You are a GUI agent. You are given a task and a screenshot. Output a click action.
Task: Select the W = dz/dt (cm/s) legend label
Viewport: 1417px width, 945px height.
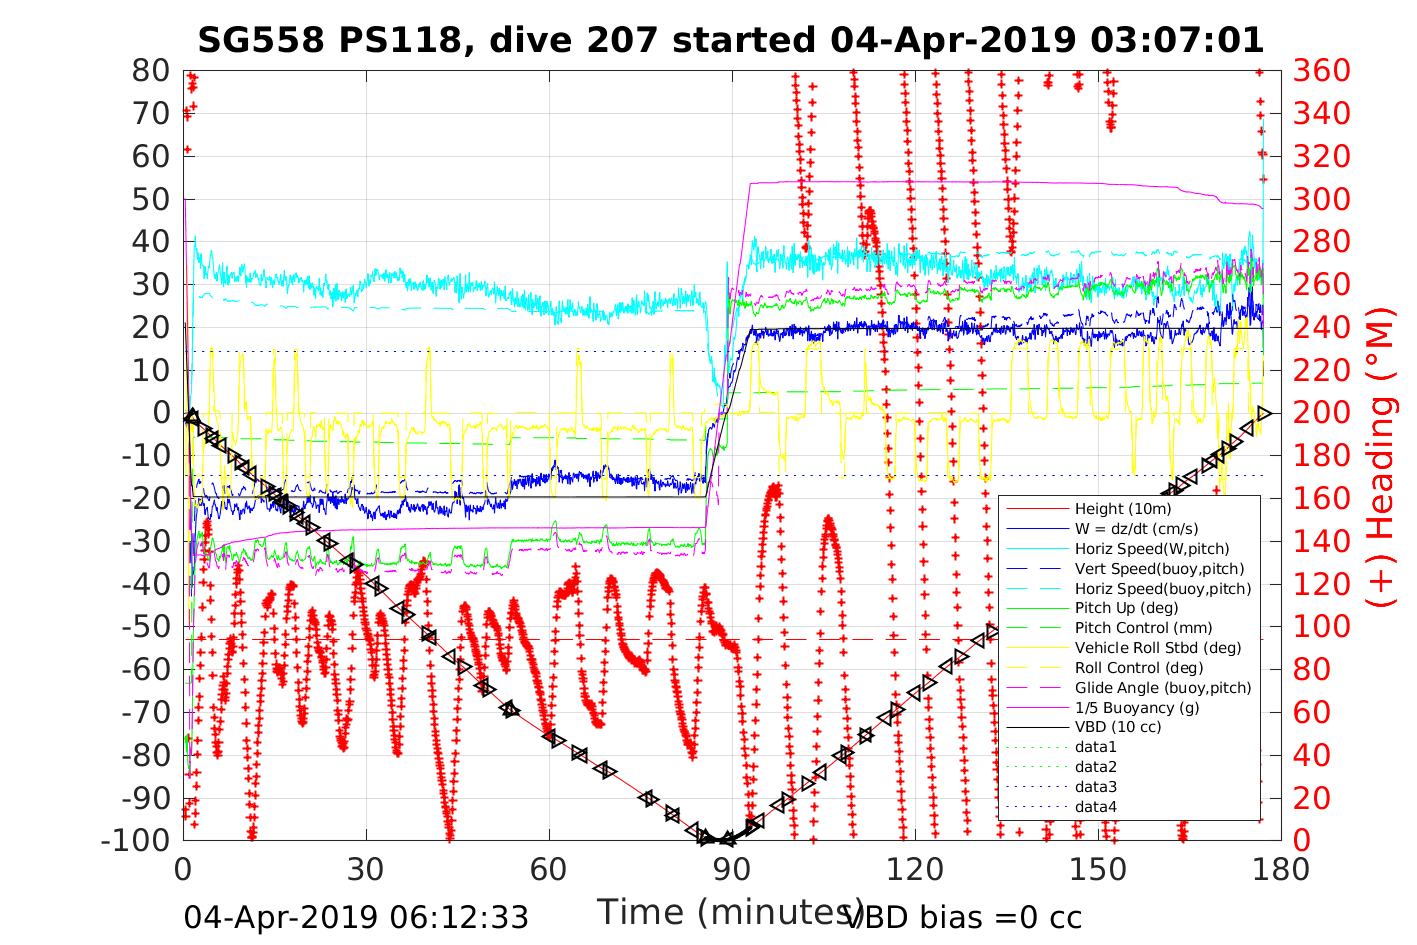coord(1136,529)
